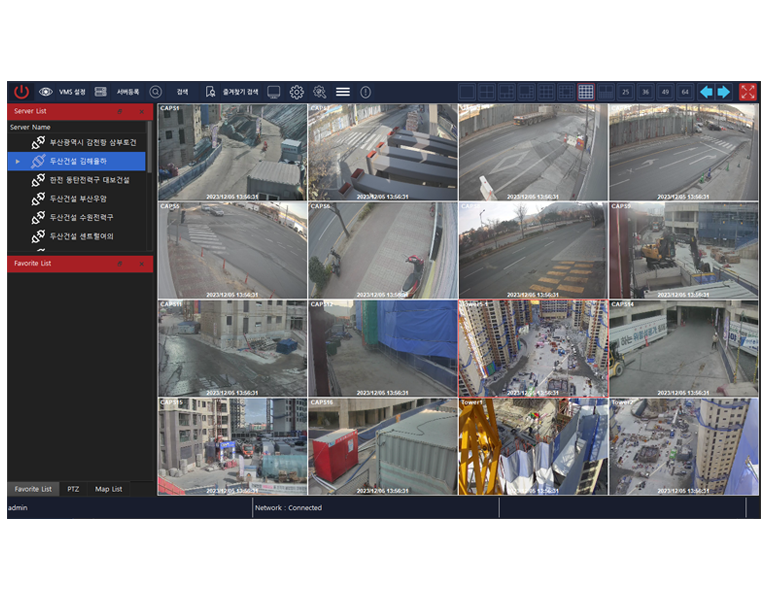Click the info circle icon
This screenshot has height=600, width=767.
[x=365, y=91]
